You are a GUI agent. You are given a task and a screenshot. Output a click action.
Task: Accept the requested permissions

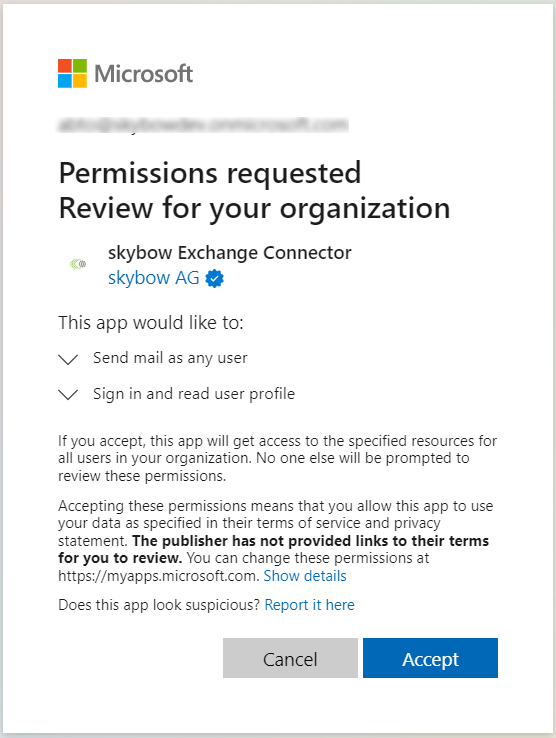tap(430, 658)
